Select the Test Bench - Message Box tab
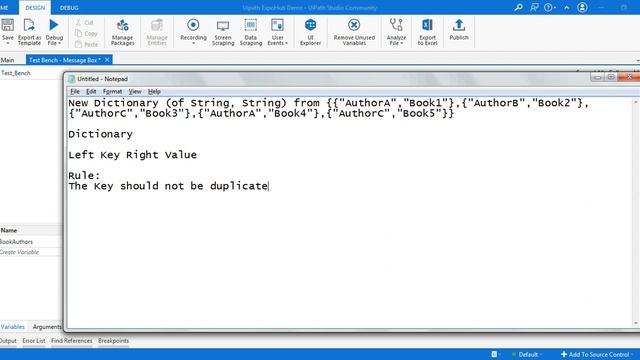640x360 pixels. click(x=65, y=60)
